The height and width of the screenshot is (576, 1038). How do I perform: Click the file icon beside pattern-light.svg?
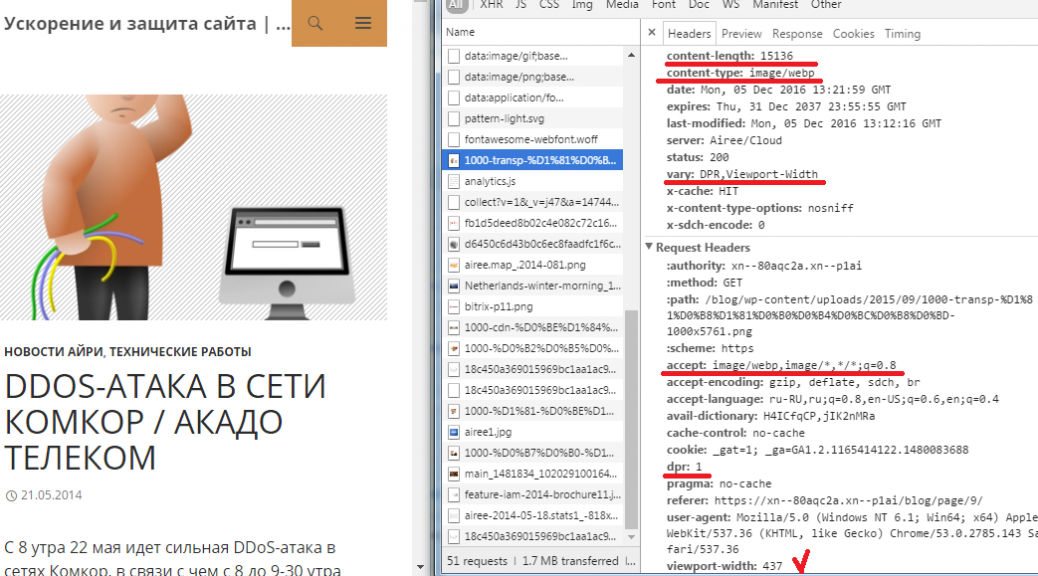tap(454, 118)
